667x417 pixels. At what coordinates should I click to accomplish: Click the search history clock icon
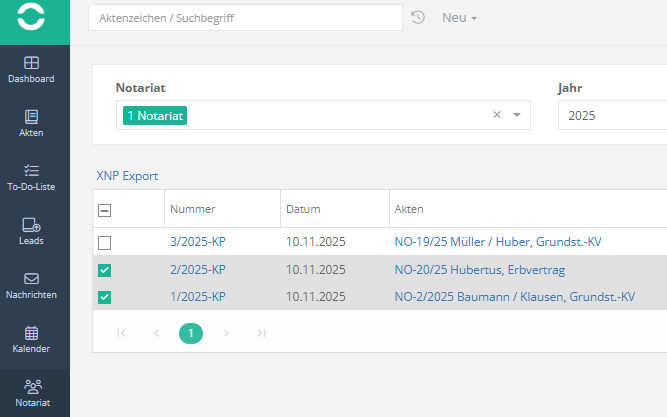[x=418, y=18]
